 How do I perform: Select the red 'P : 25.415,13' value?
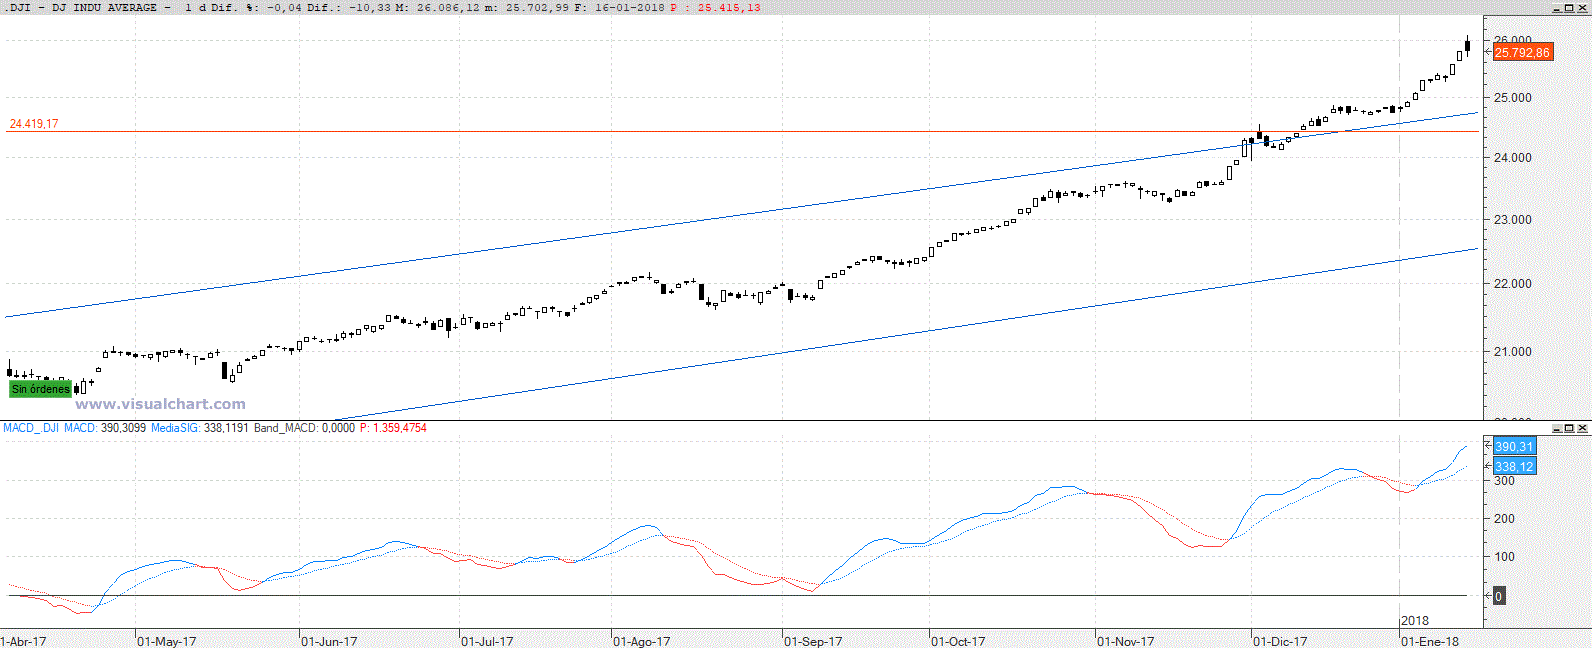pos(715,7)
